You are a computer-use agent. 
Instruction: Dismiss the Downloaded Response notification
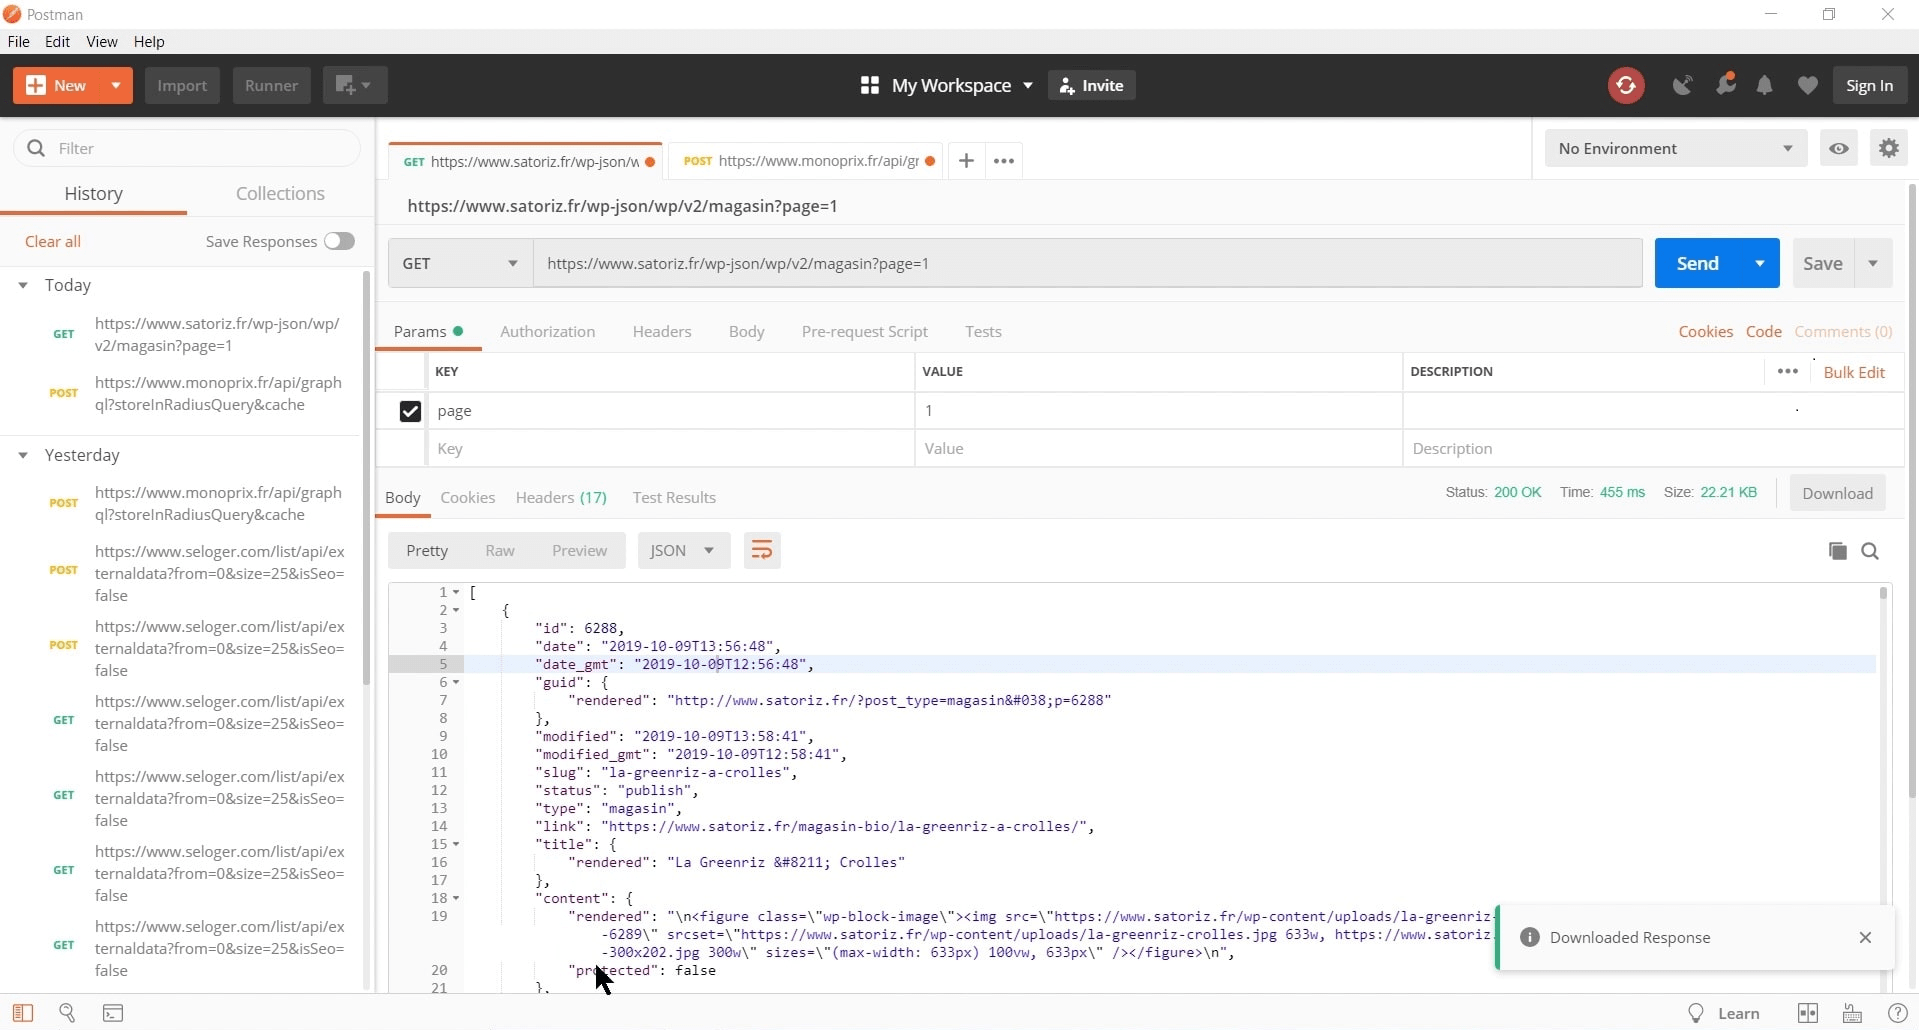[1865, 938]
